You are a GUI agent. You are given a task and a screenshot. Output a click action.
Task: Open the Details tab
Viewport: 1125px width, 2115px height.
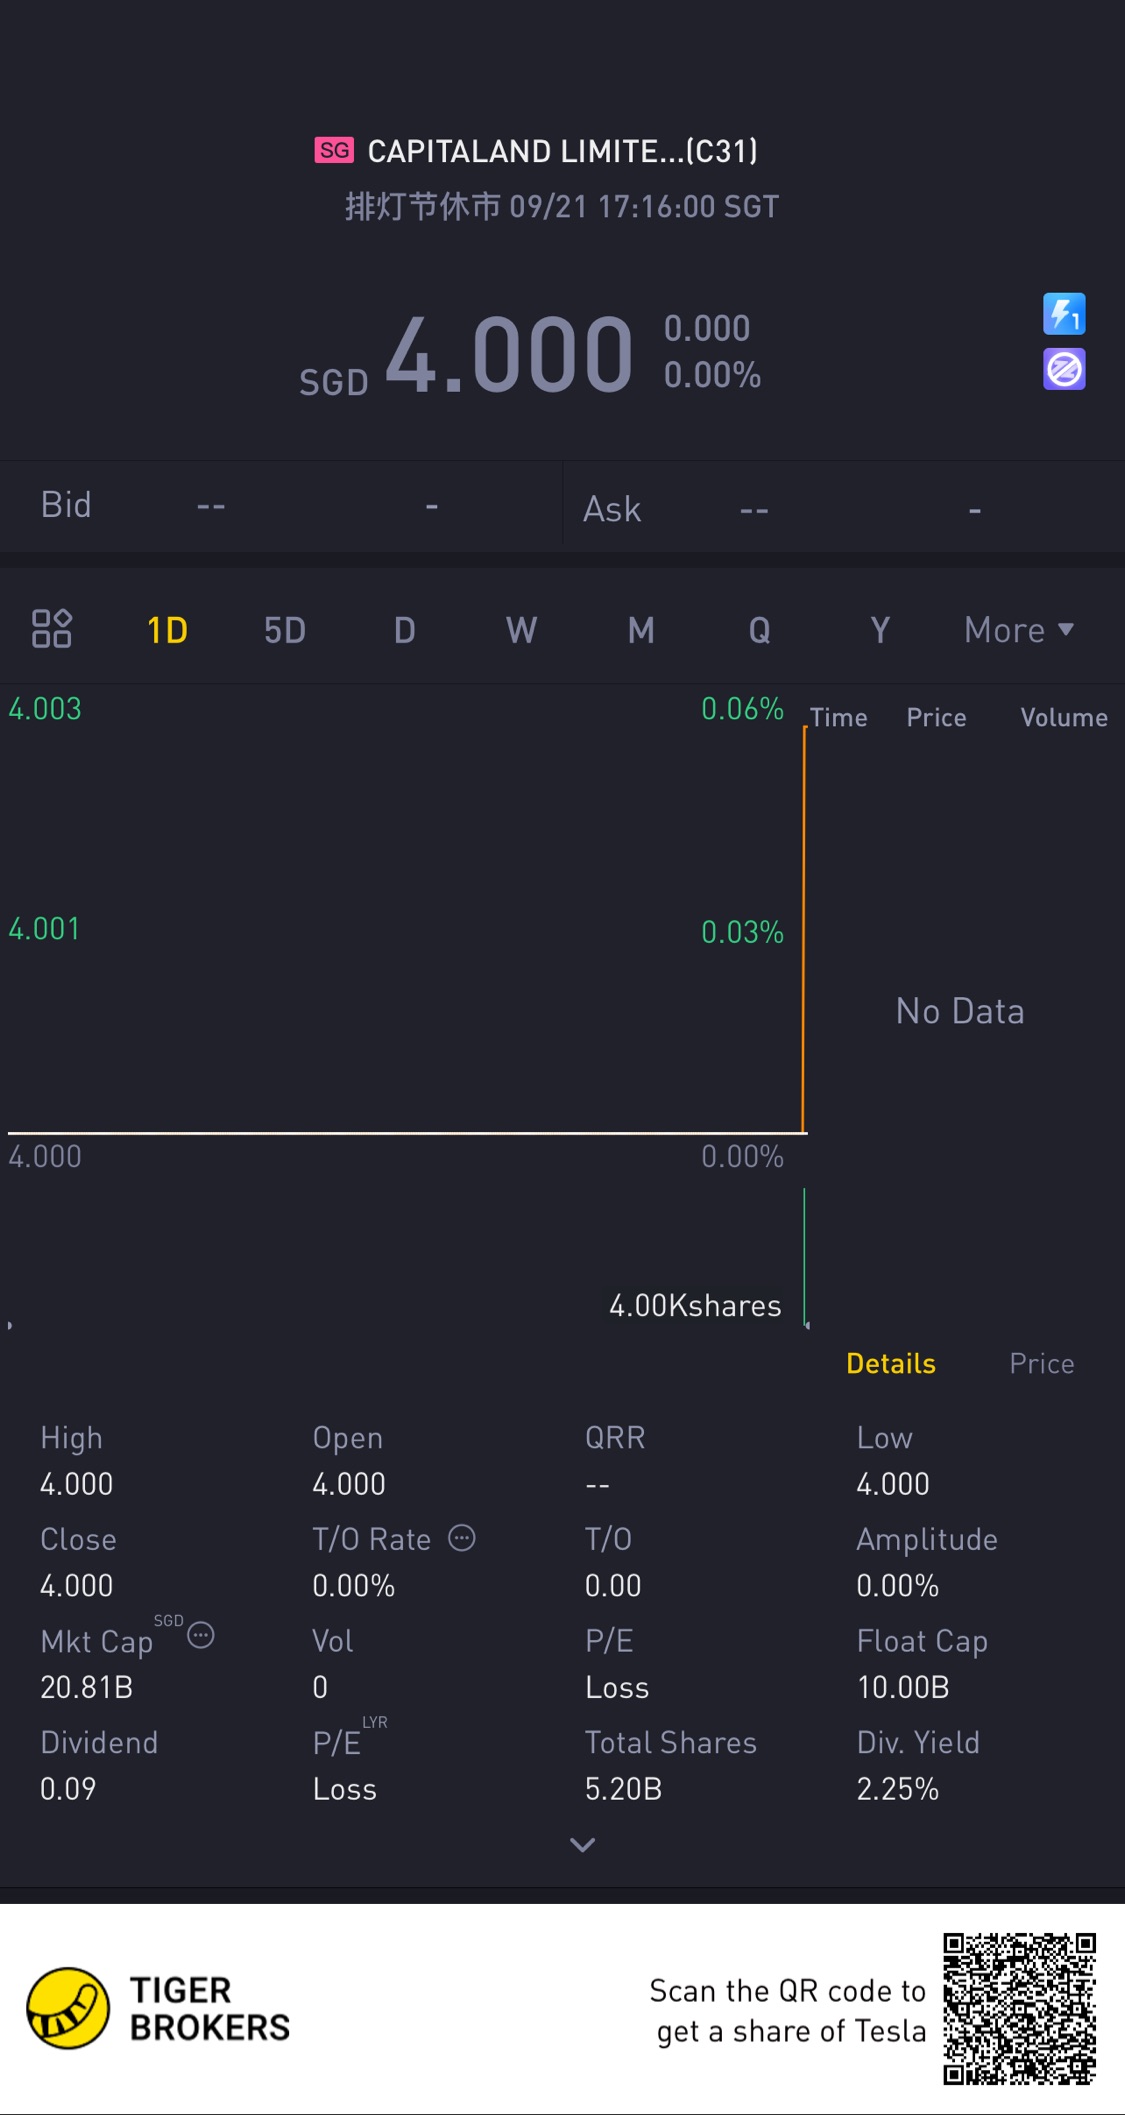pos(891,1364)
